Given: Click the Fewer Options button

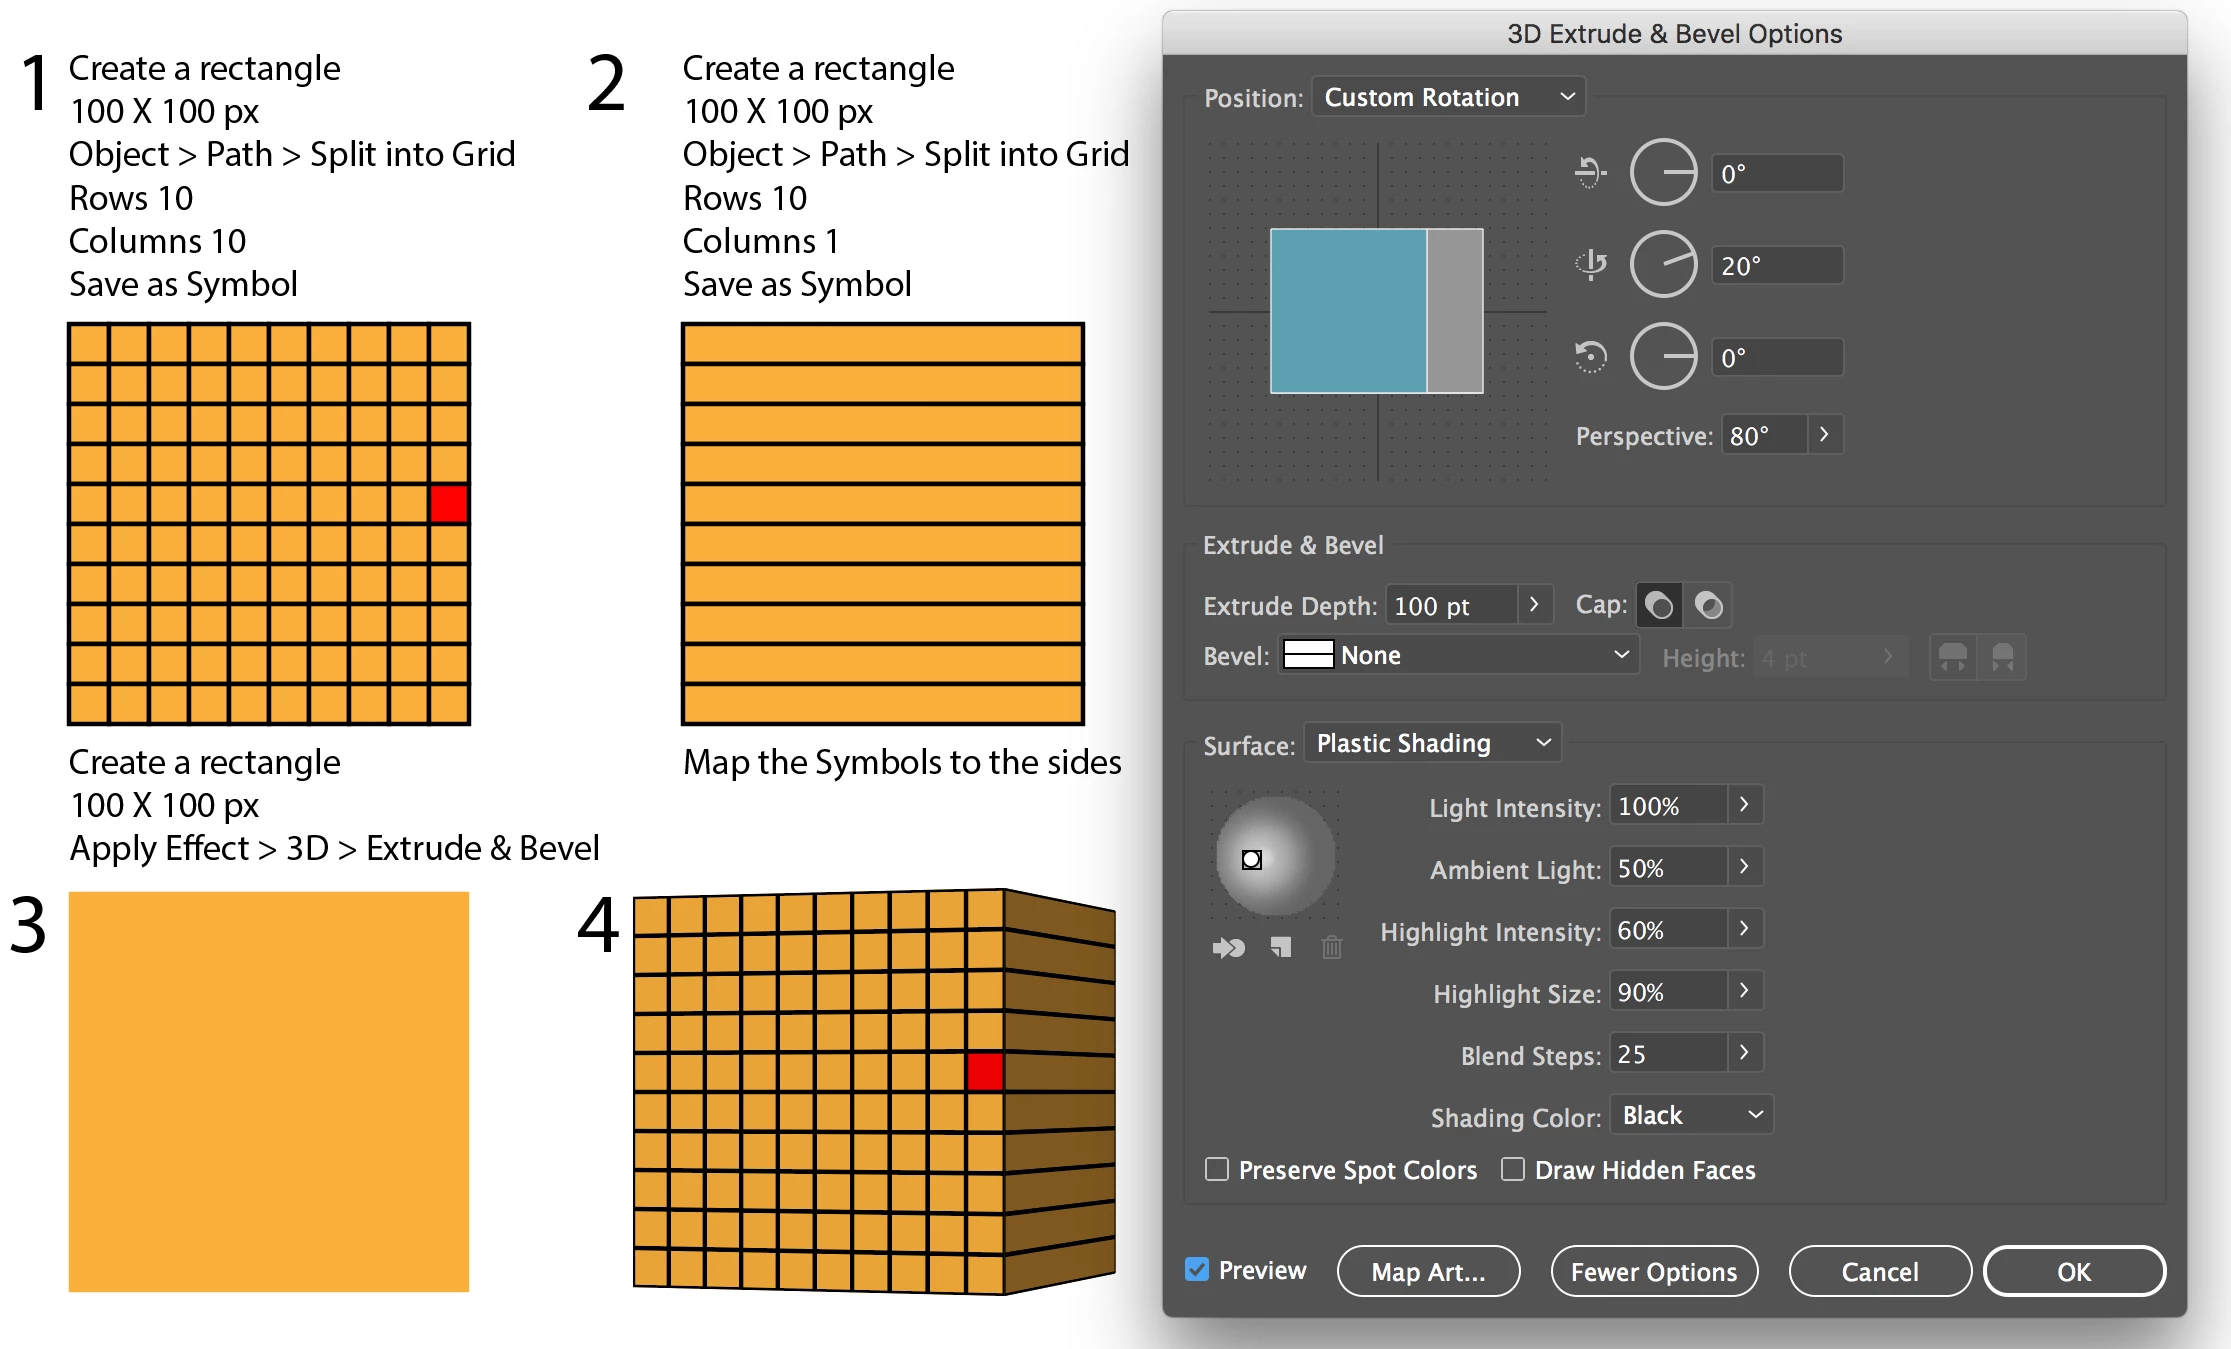Looking at the screenshot, I should [x=1653, y=1271].
